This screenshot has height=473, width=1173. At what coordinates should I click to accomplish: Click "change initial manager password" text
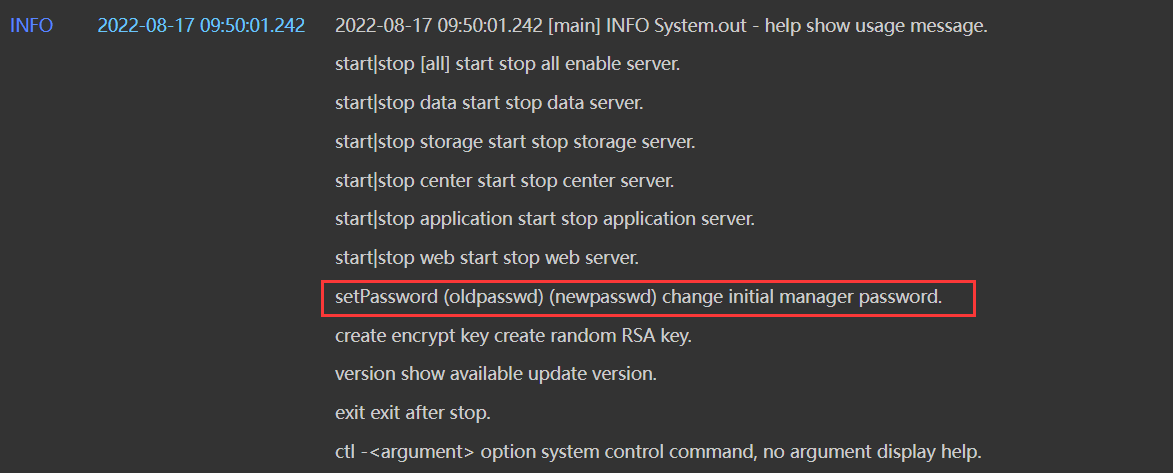point(802,297)
